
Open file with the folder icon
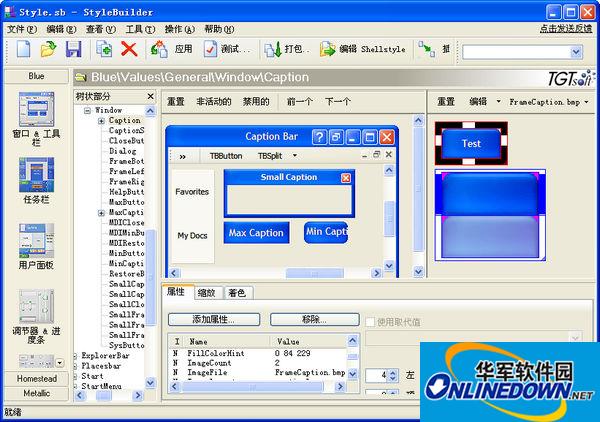(48, 49)
